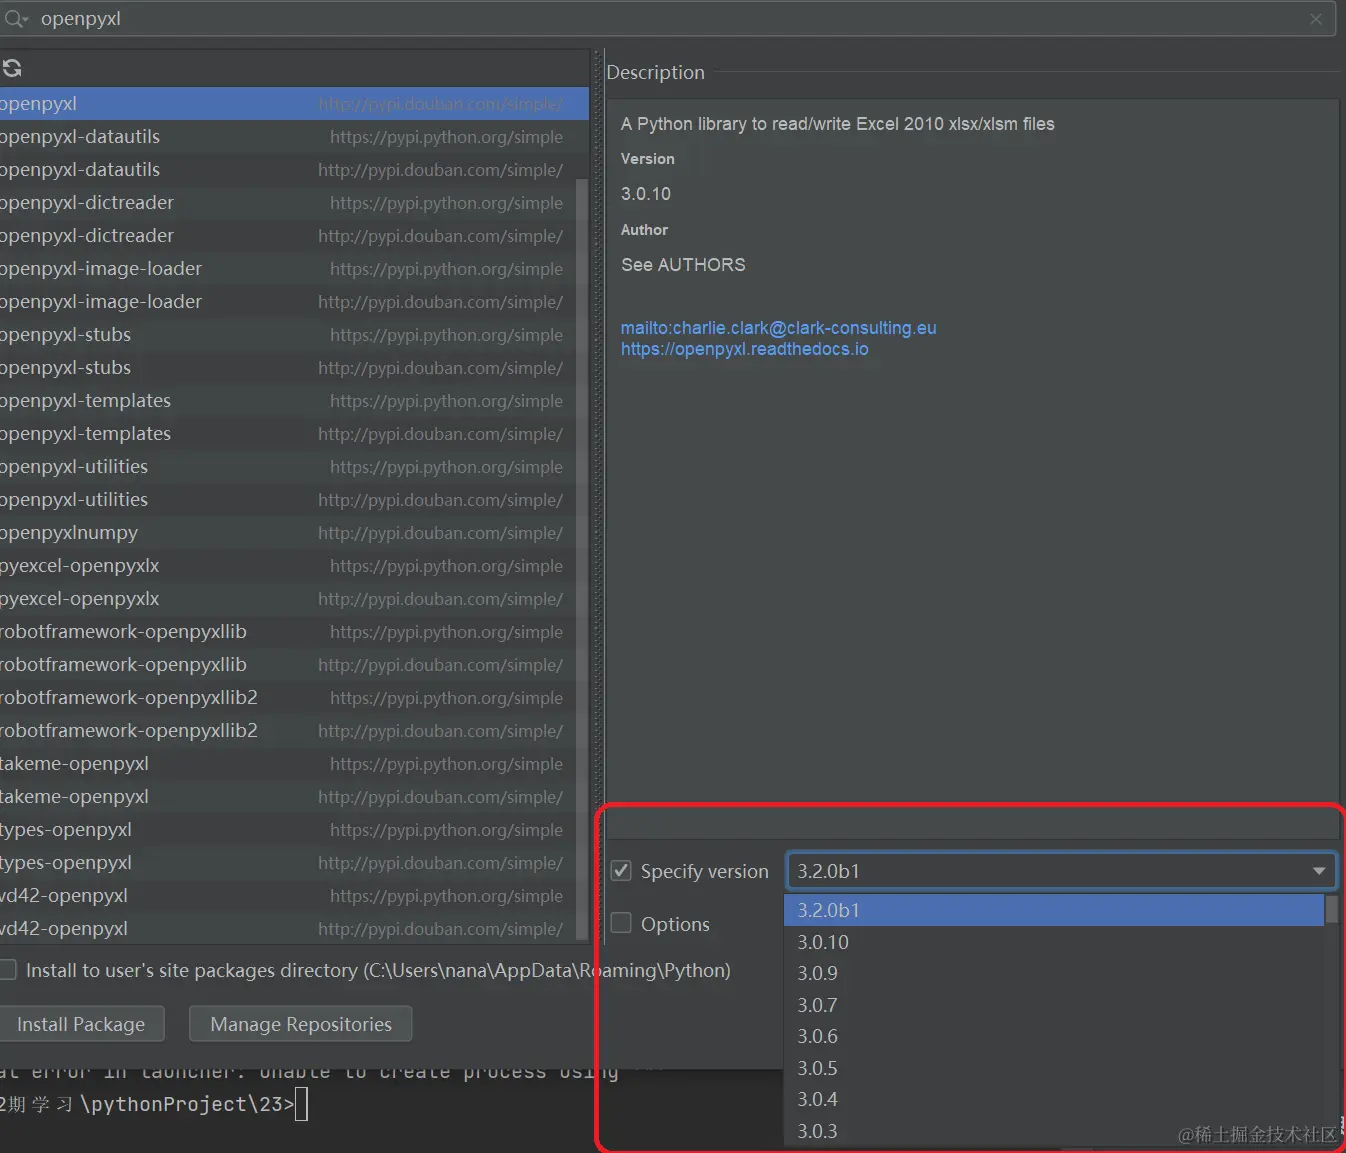The height and width of the screenshot is (1153, 1346).
Task: Select openpyxl-templates from pypi.python.org
Action: click(288, 401)
